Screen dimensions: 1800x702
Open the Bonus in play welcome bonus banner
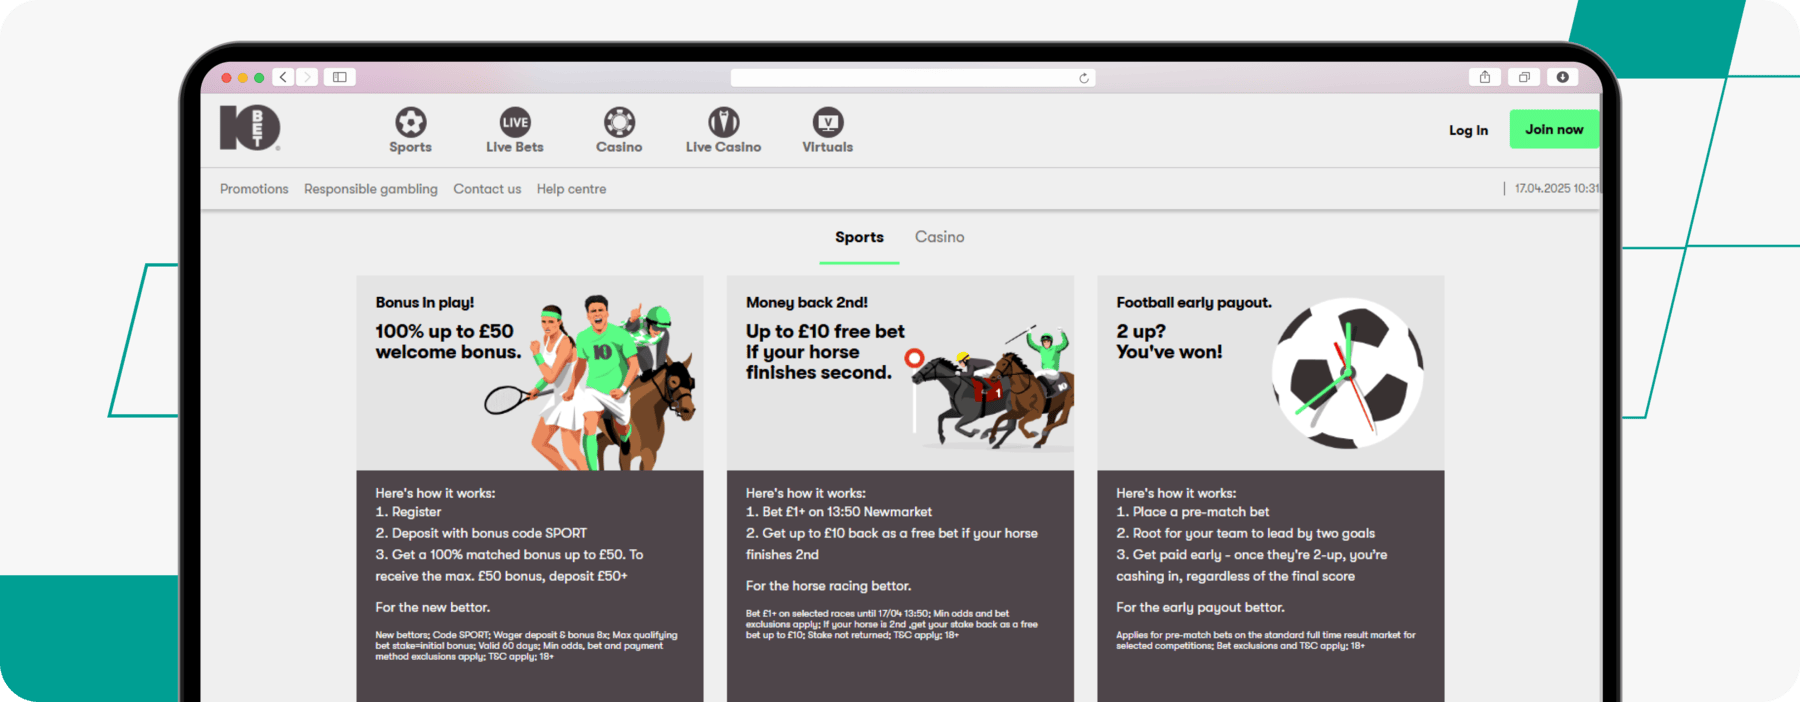(530, 373)
